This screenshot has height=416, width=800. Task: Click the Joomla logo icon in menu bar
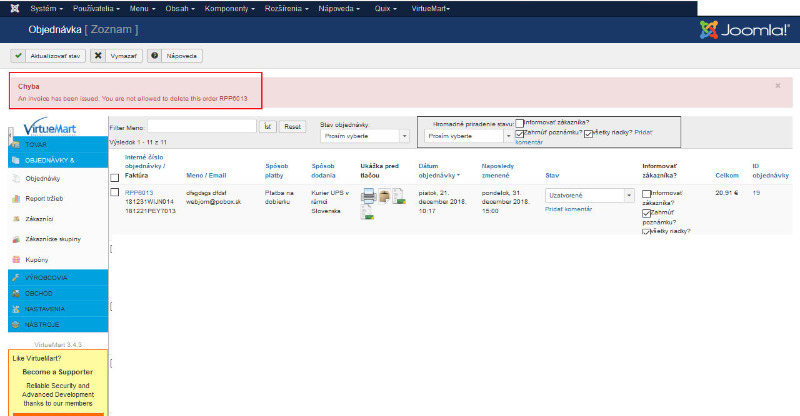pyautogui.click(x=15, y=9)
